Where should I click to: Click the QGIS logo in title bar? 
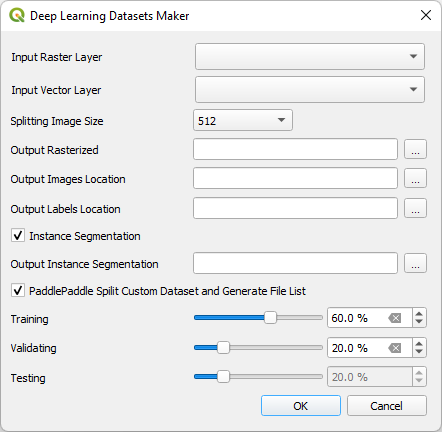(x=17, y=15)
